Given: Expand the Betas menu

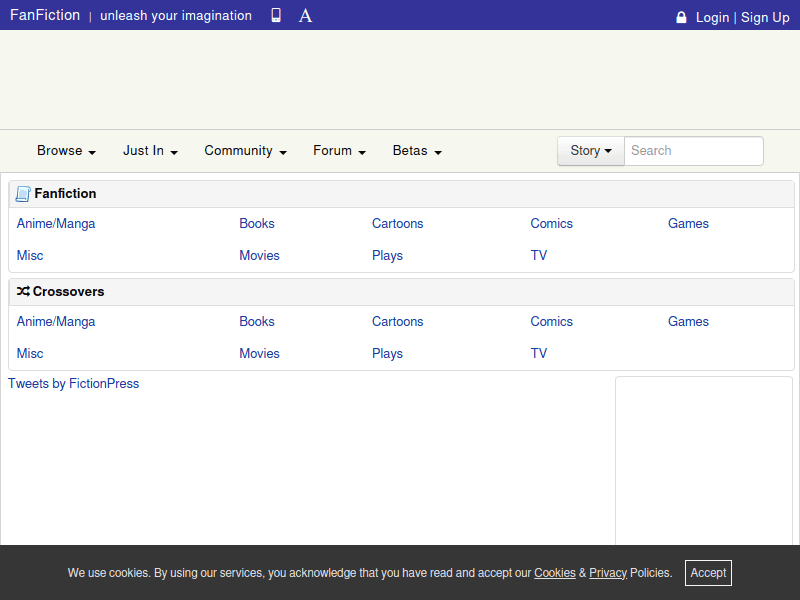Looking at the screenshot, I should (x=417, y=151).
